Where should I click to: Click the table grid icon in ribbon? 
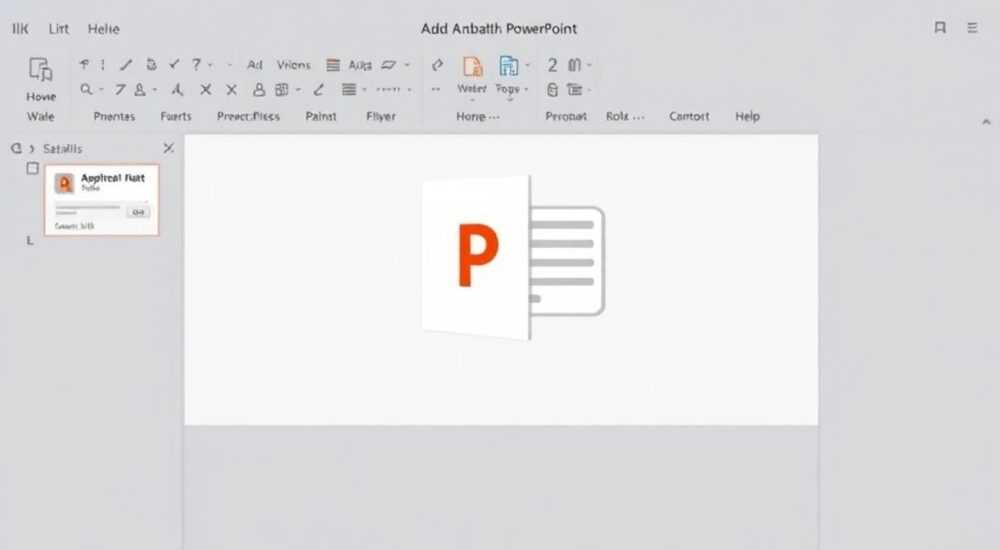point(281,89)
